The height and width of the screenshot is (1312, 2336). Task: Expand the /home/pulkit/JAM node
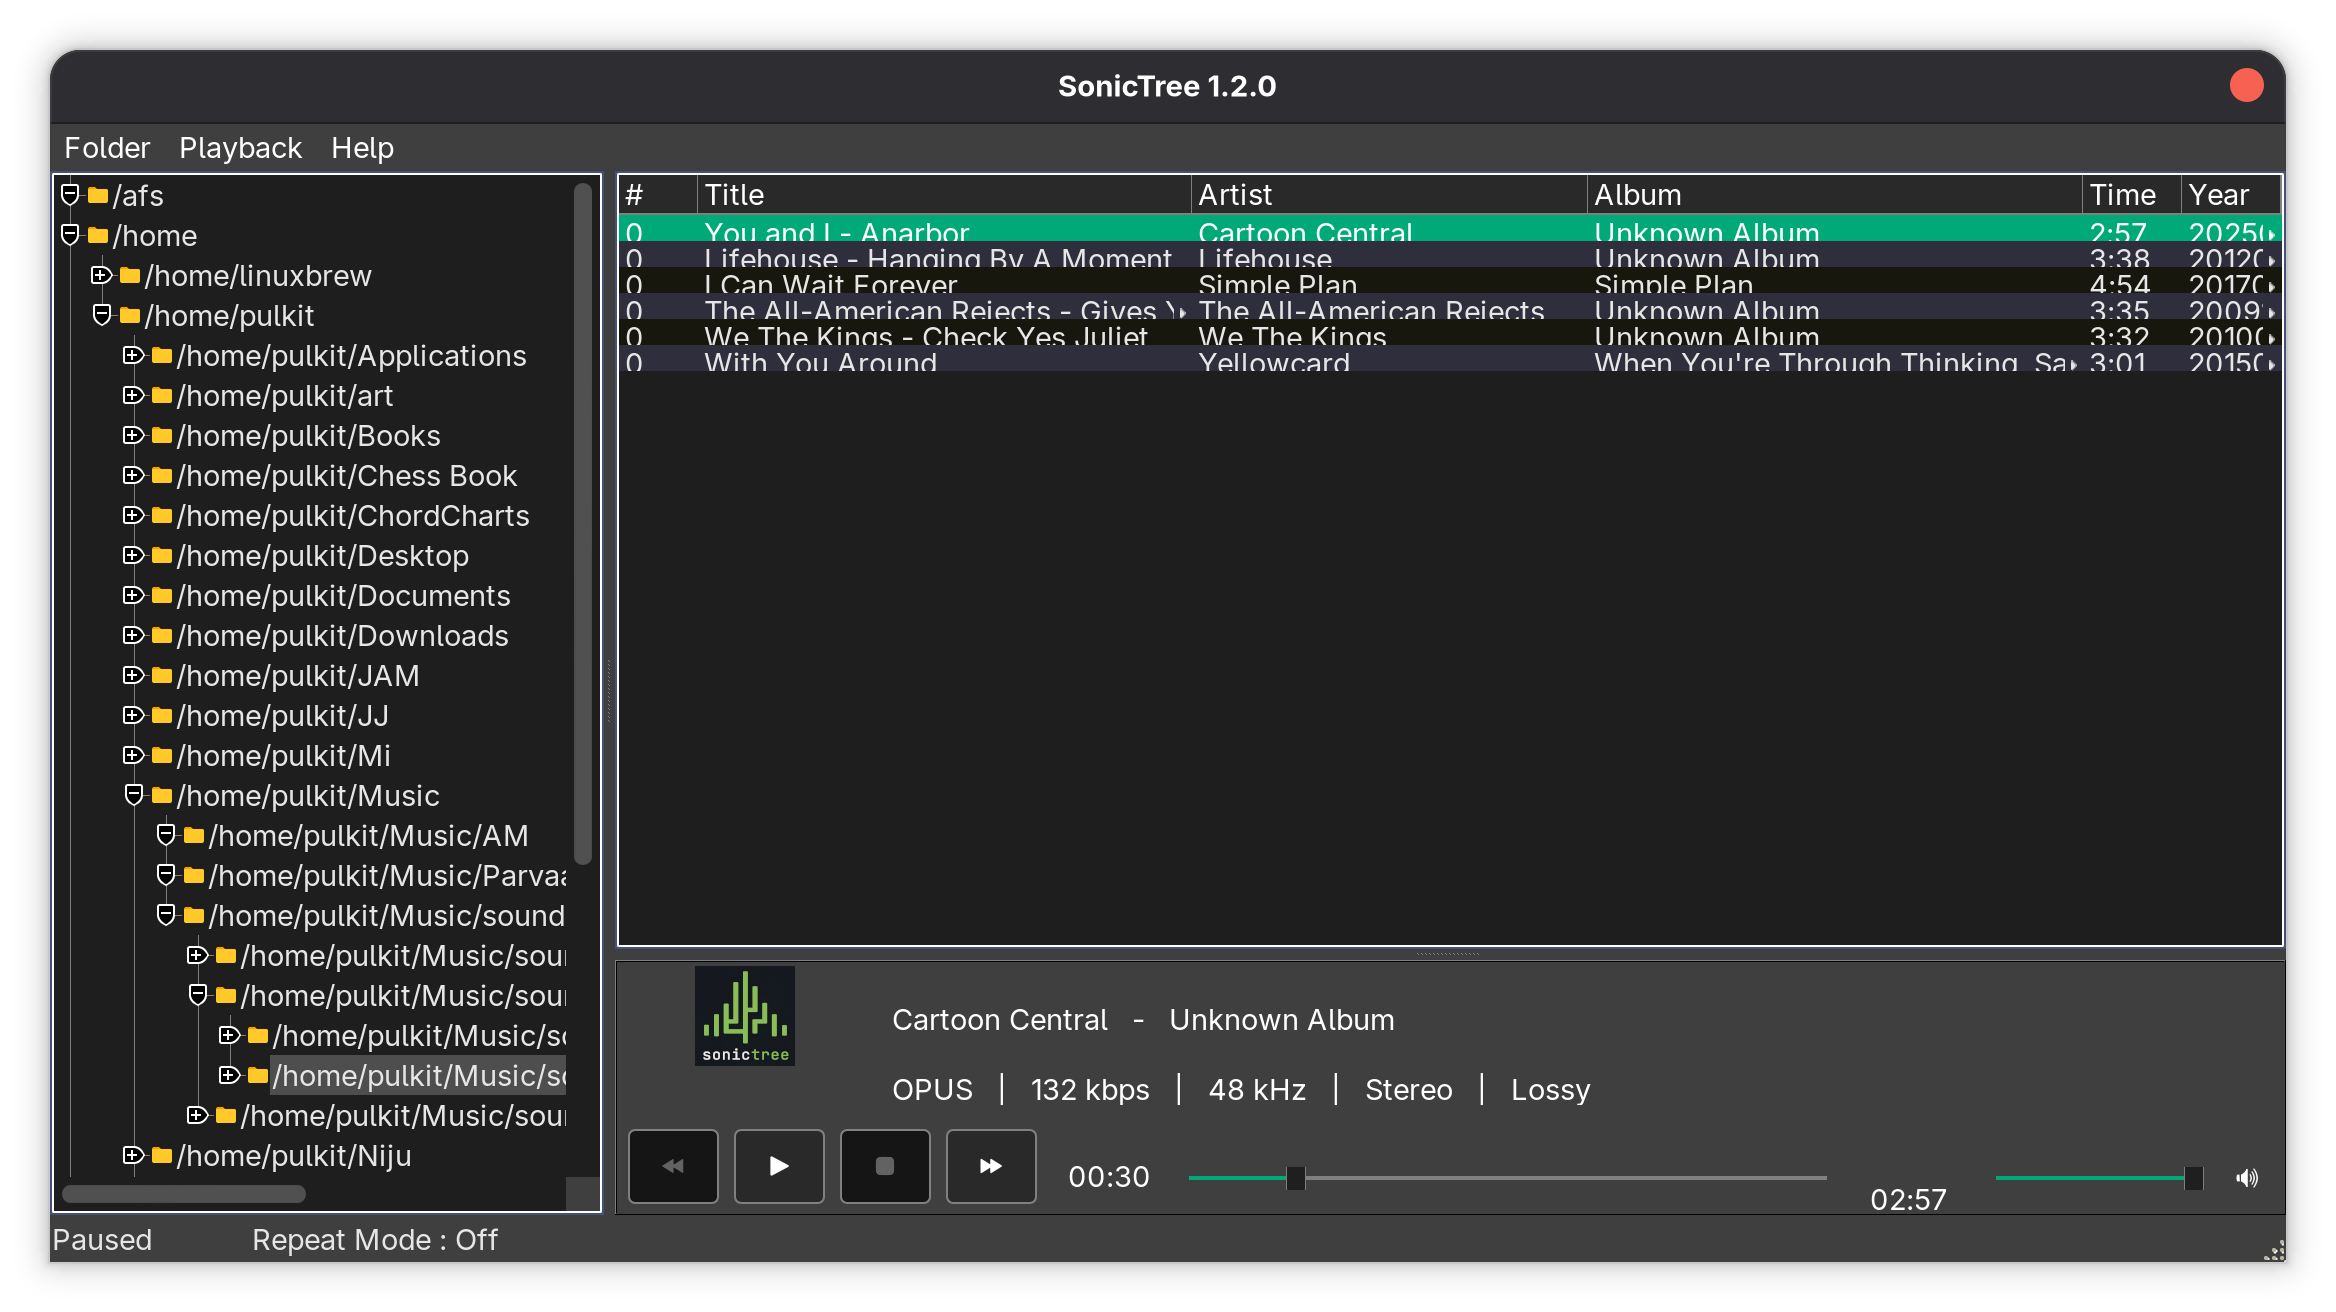click(133, 674)
